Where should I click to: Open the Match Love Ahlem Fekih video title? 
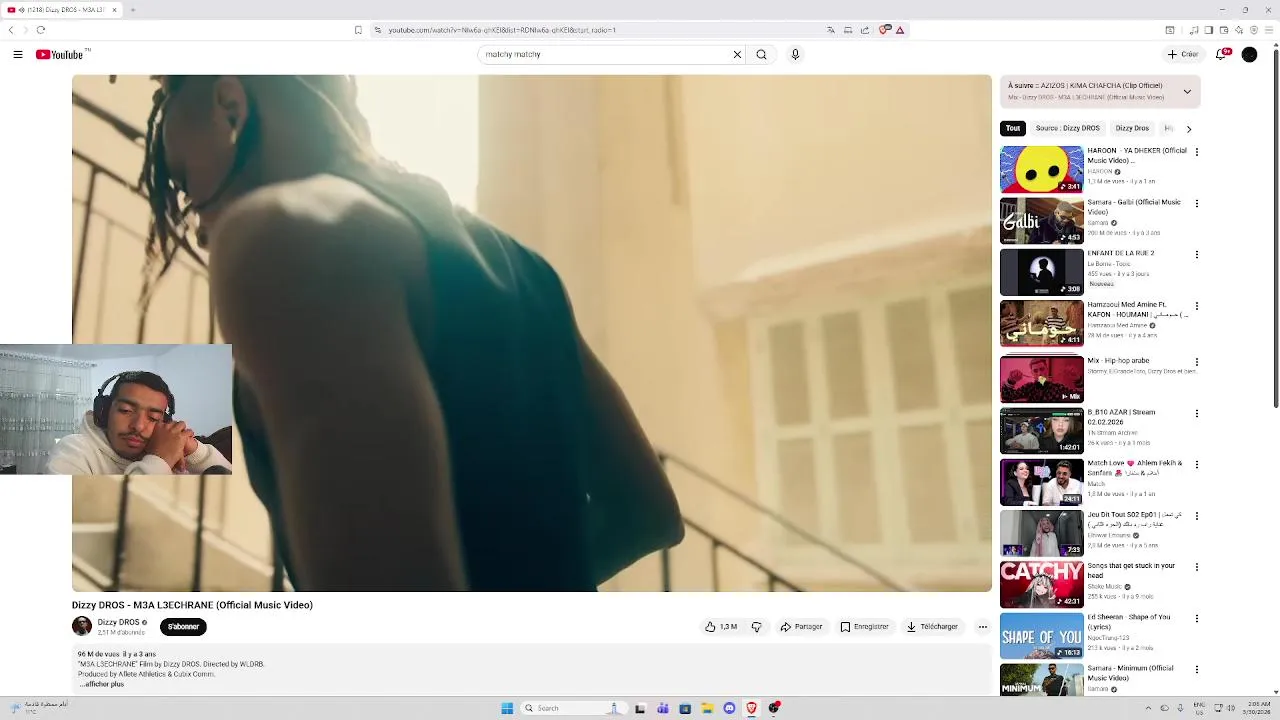click(1135, 468)
